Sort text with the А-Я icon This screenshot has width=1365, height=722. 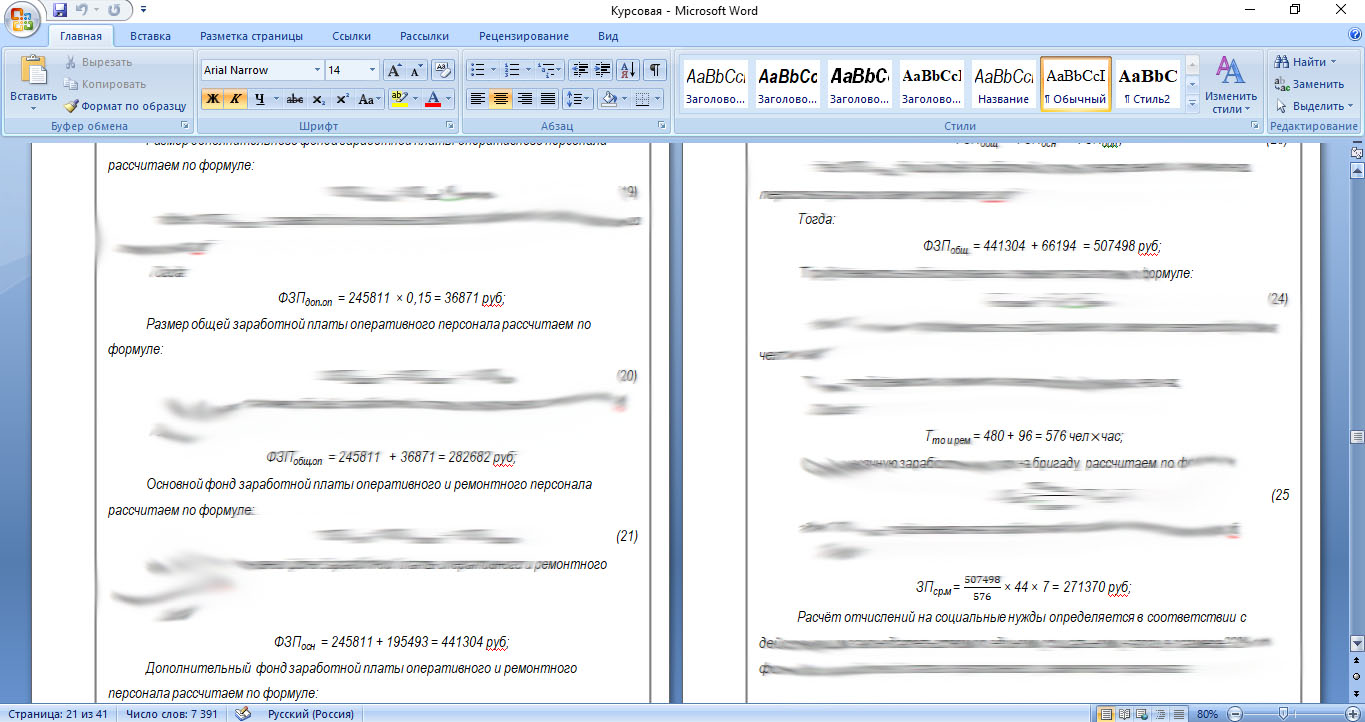tap(628, 70)
